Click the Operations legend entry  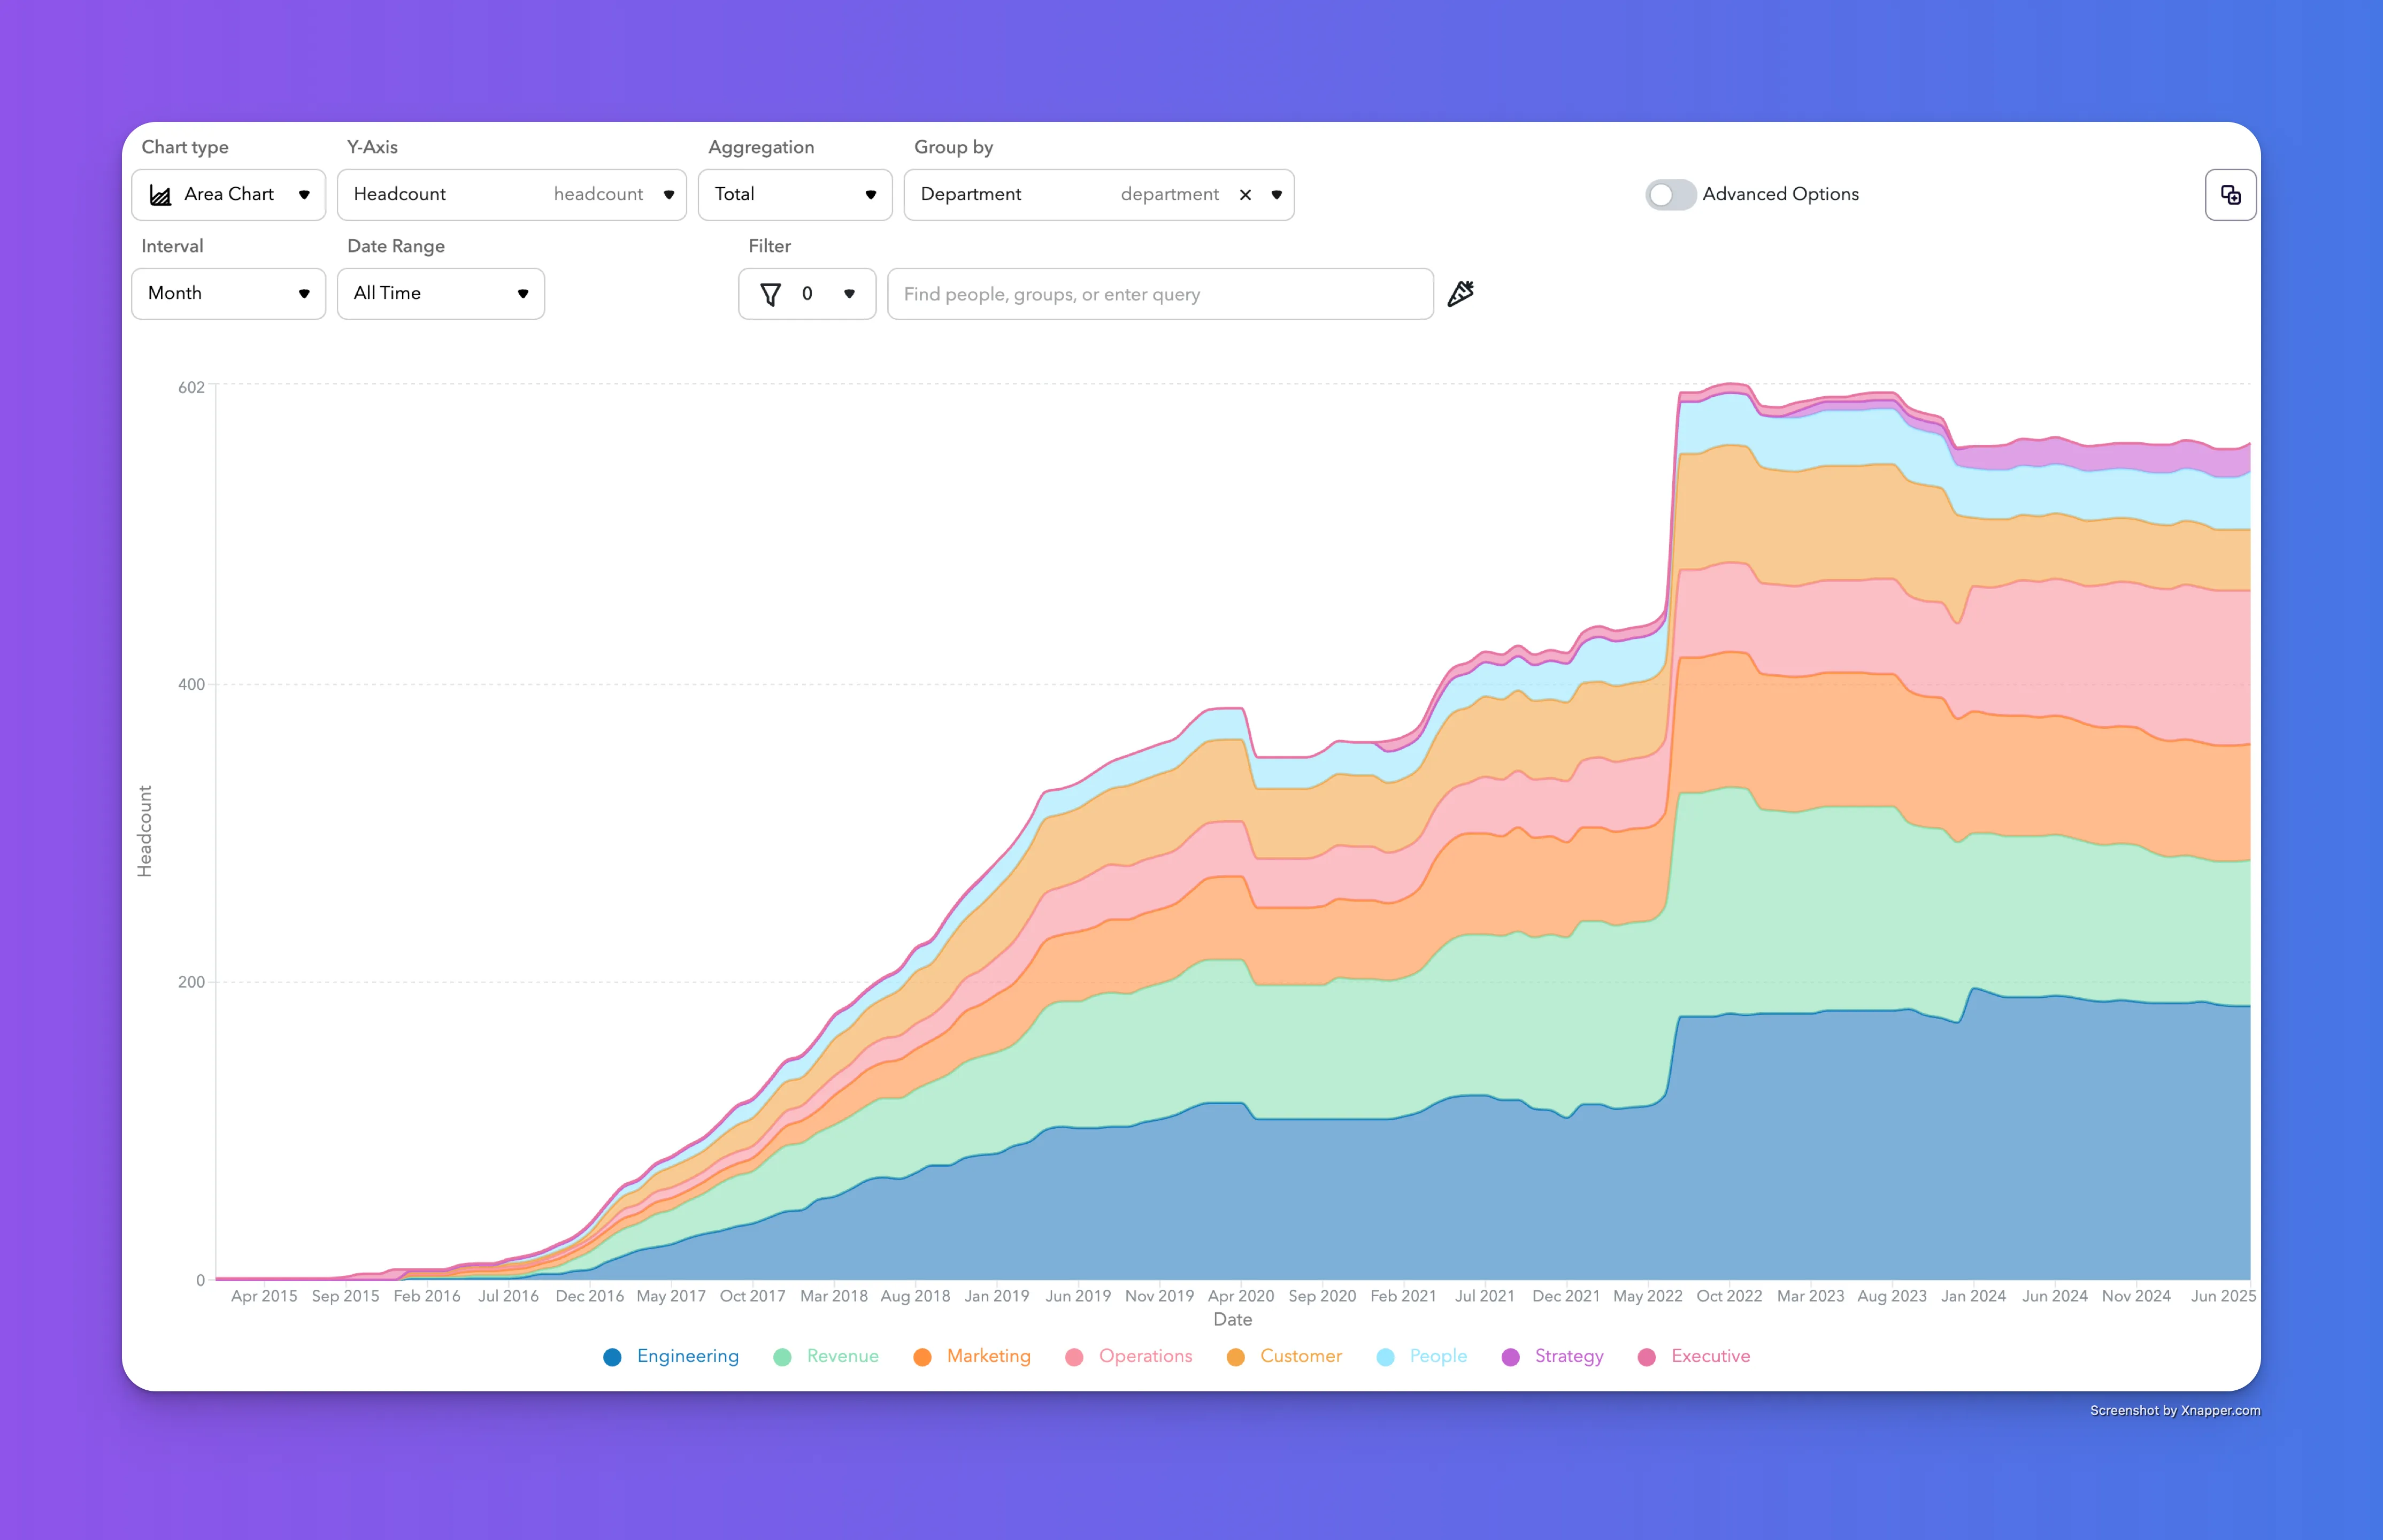pos(1129,1357)
